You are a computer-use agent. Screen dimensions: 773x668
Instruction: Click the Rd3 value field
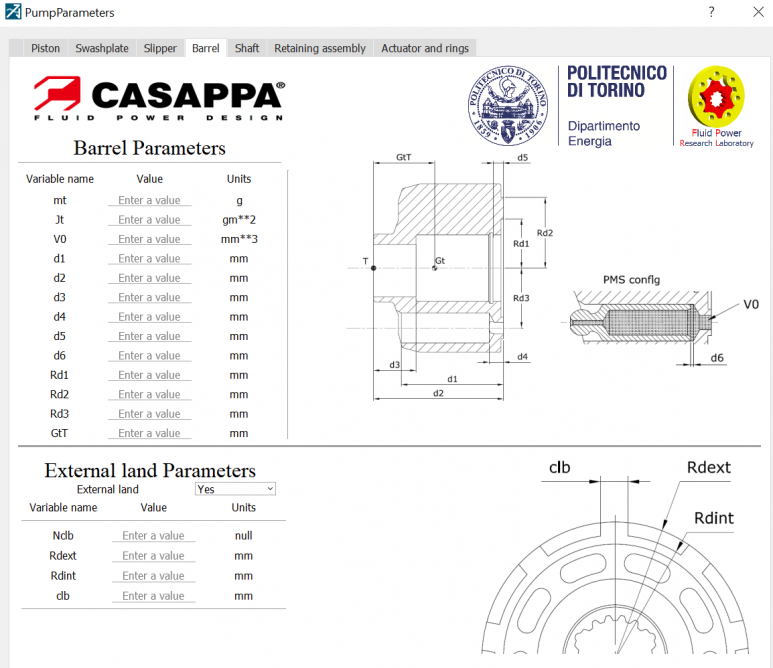[x=149, y=414]
